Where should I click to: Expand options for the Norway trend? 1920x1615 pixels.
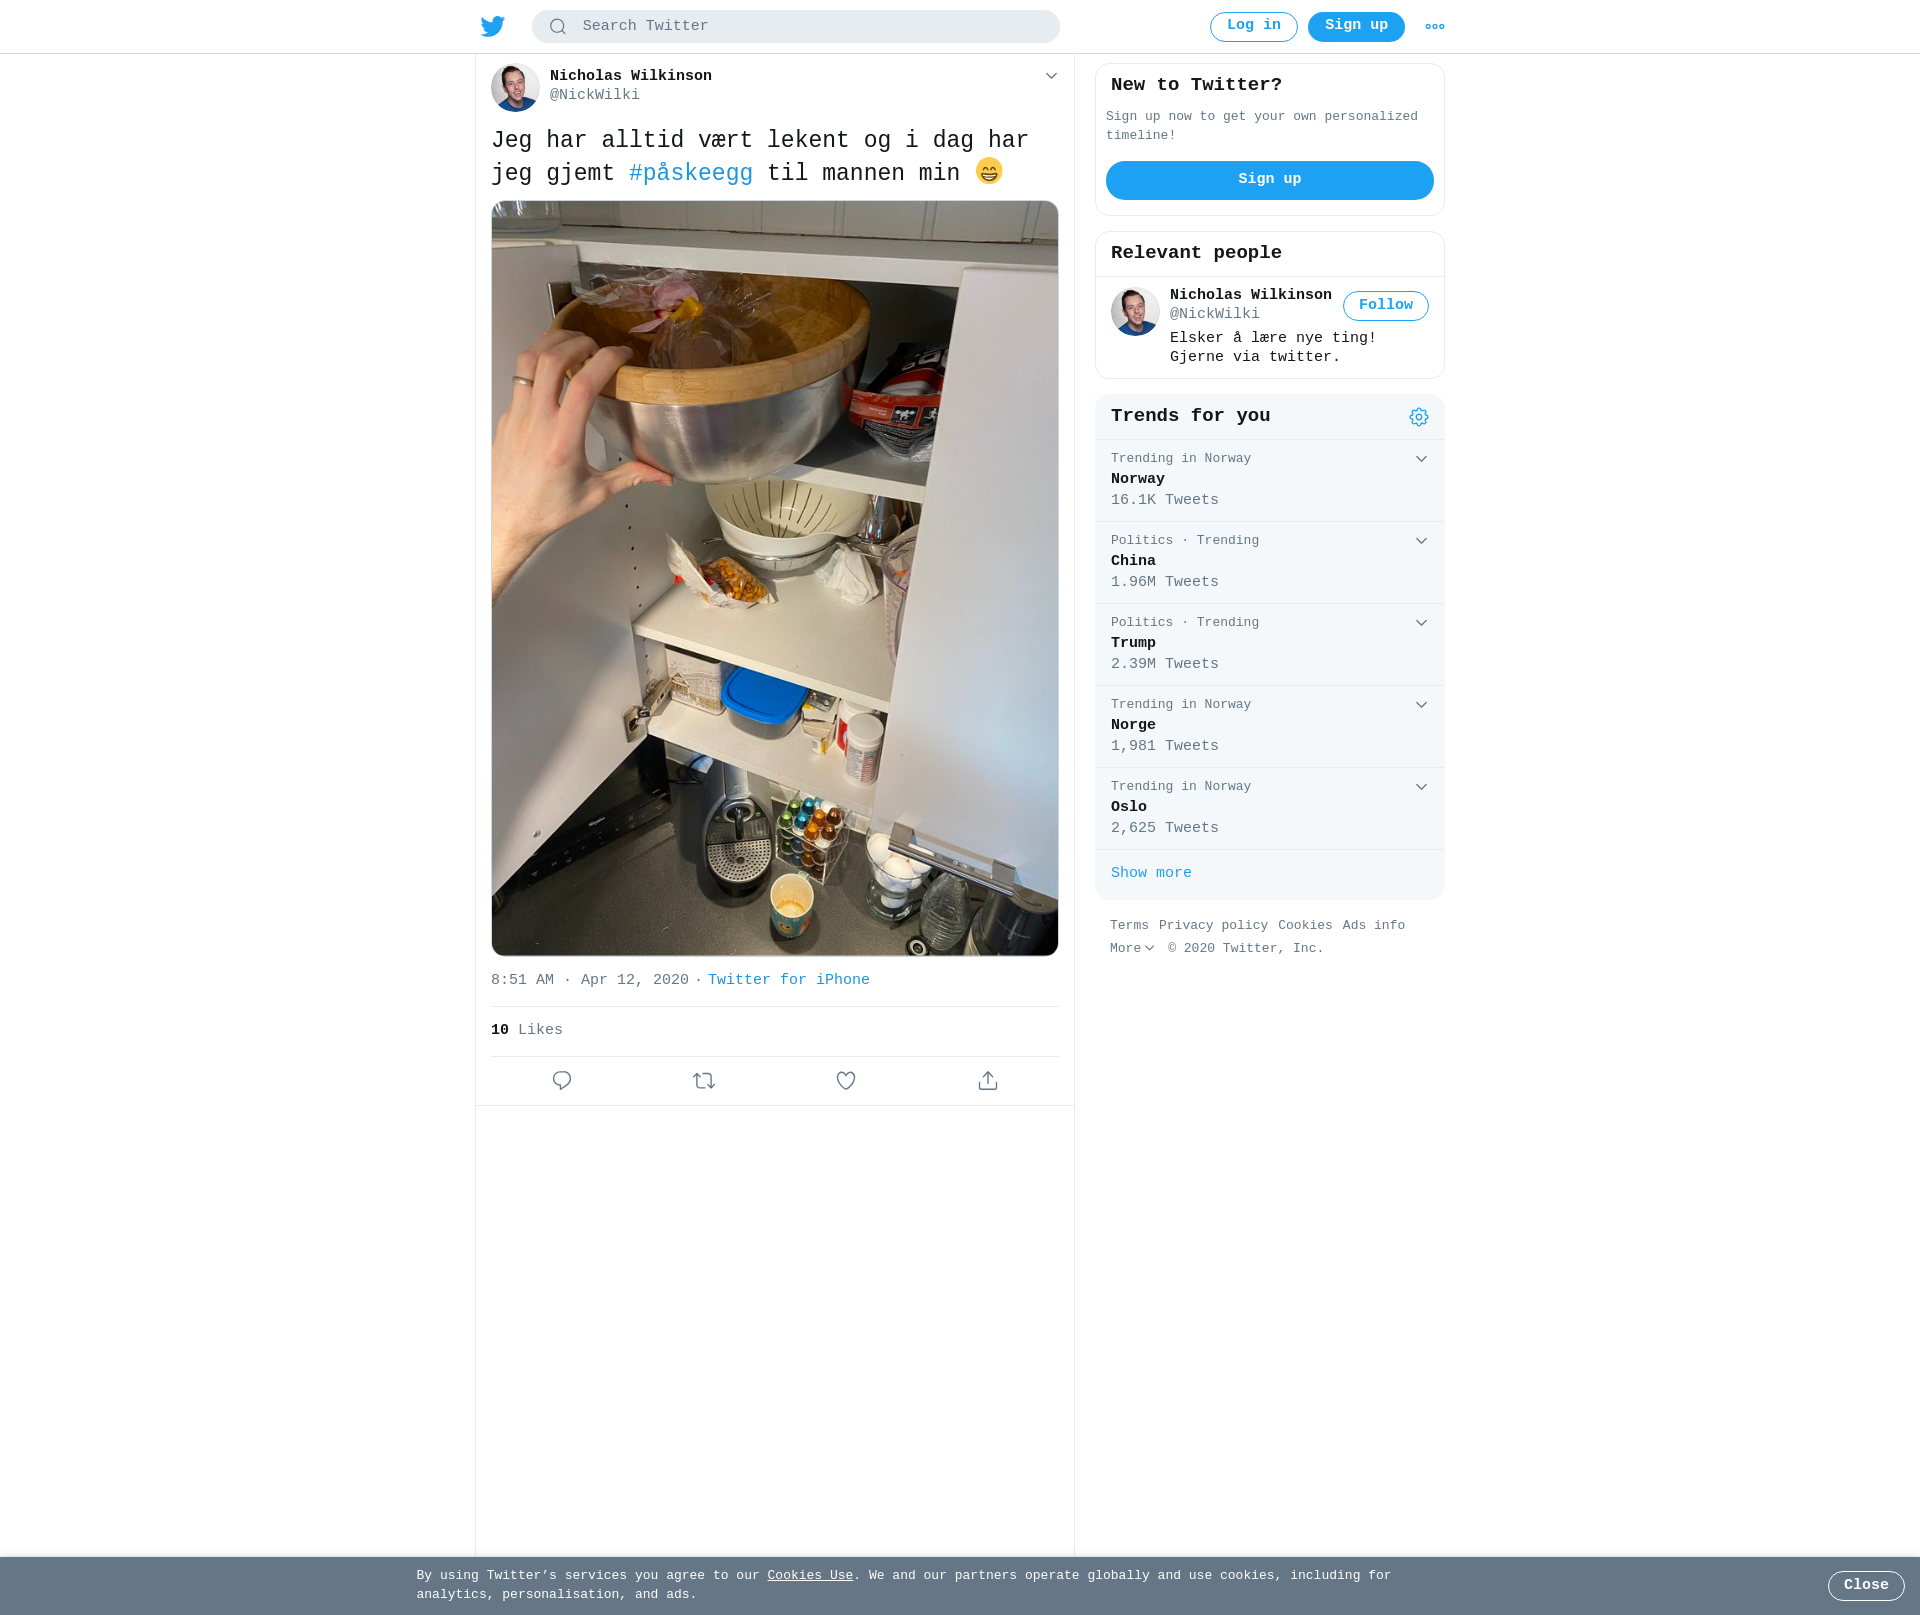(1421, 459)
